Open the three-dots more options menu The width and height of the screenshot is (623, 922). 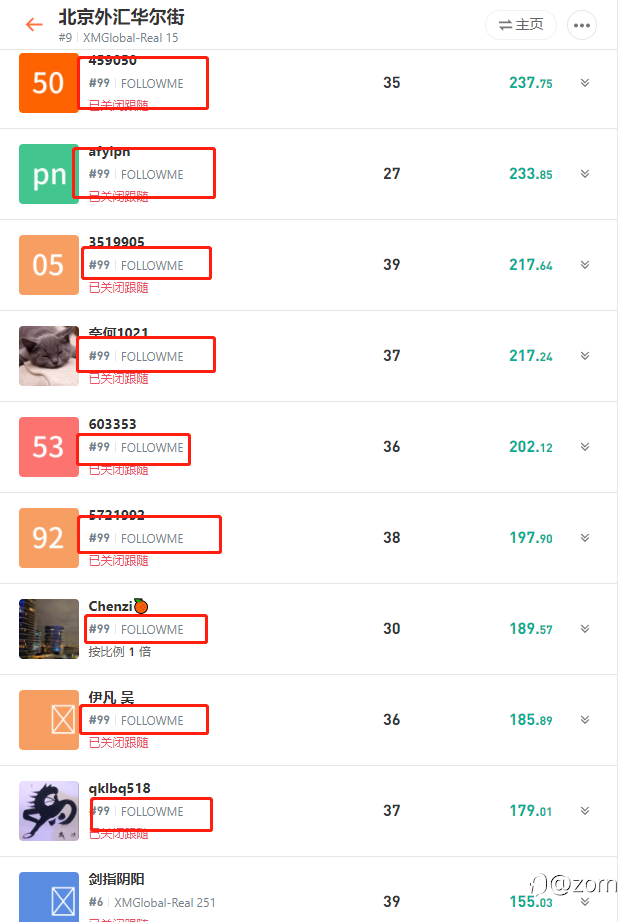pyautogui.click(x=582, y=25)
